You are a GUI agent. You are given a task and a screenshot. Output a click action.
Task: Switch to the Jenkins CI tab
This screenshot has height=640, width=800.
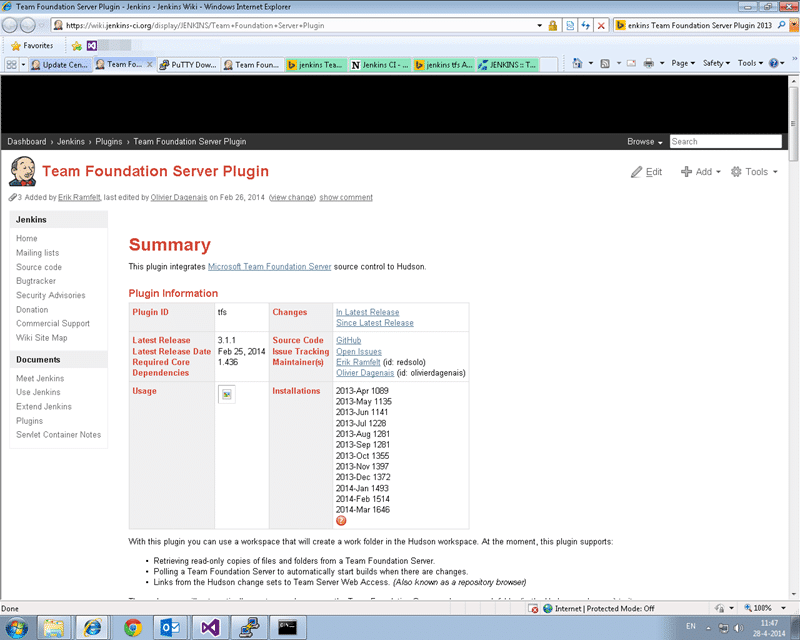(x=380, y=65)
